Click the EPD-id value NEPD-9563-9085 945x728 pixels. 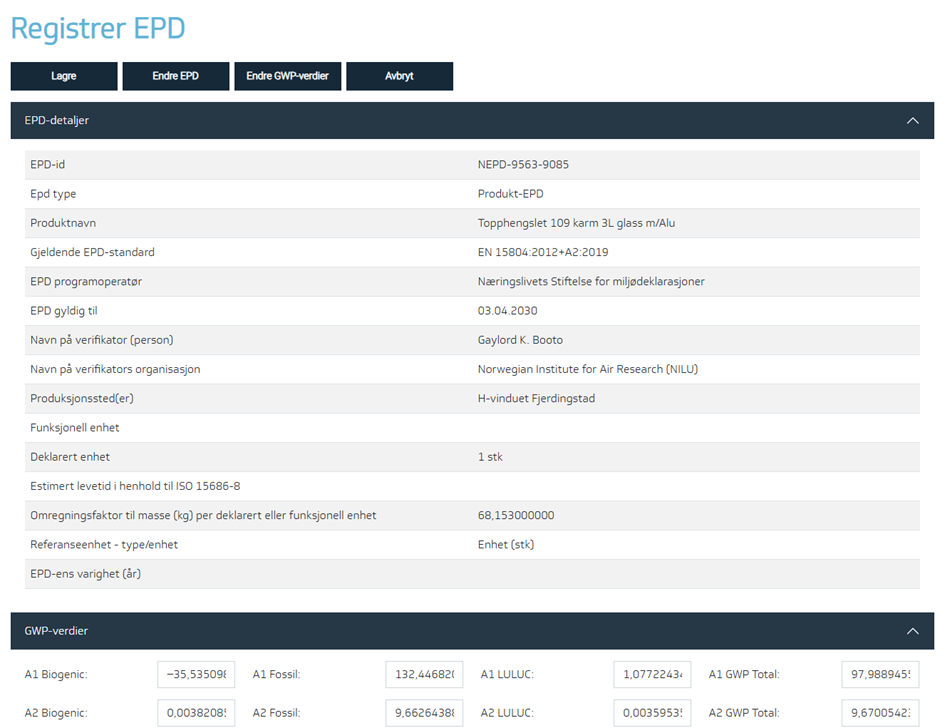point(523,165)
